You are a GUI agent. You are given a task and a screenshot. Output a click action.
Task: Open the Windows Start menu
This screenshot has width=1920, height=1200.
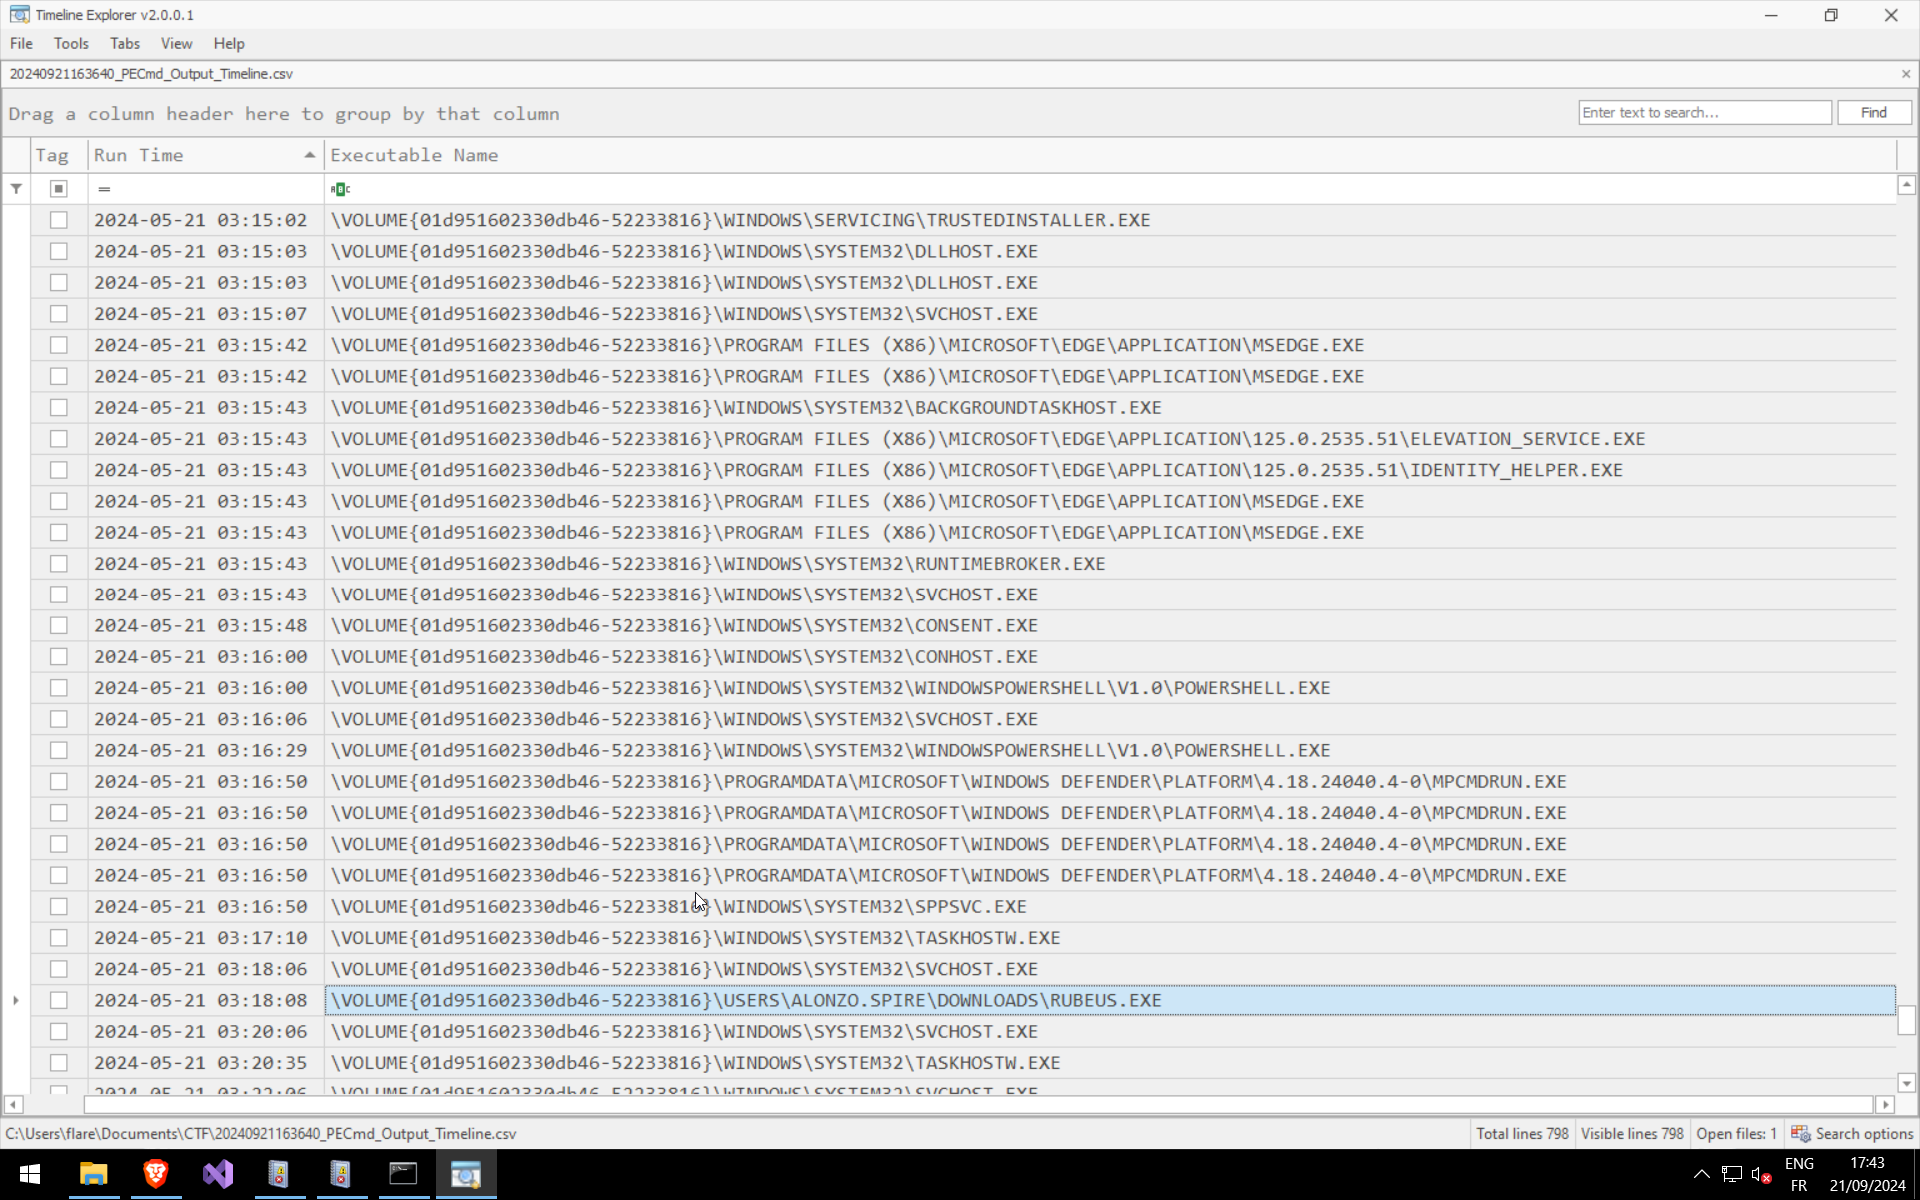click(x=30, y=1174)
